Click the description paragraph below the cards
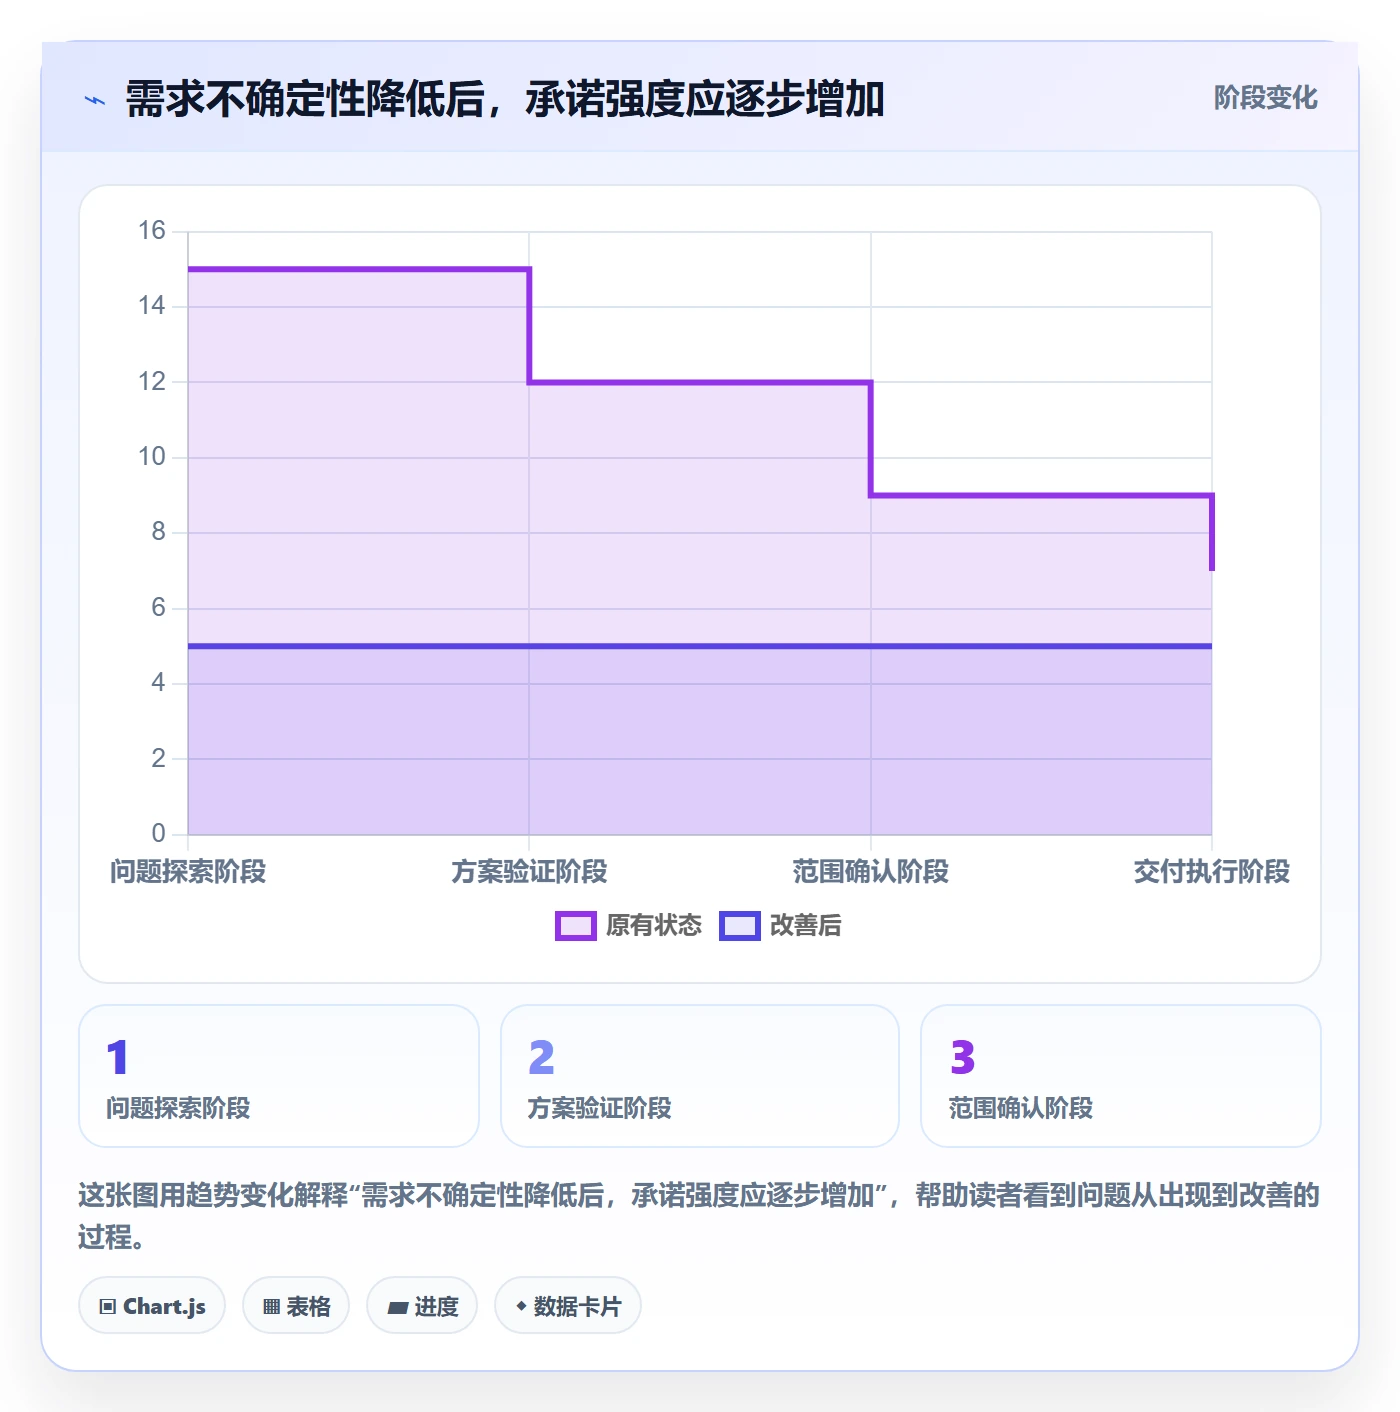The height and width of the screenshot is (1412, 1400). pyautogui.click(x=699, y=1216)
